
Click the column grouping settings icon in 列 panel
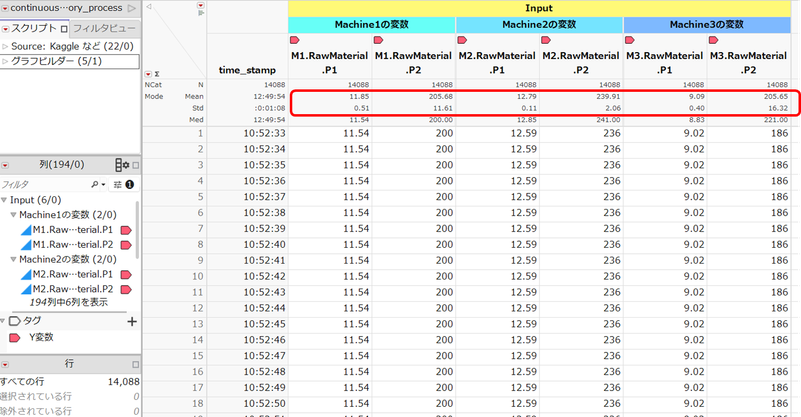coord(122,165)
